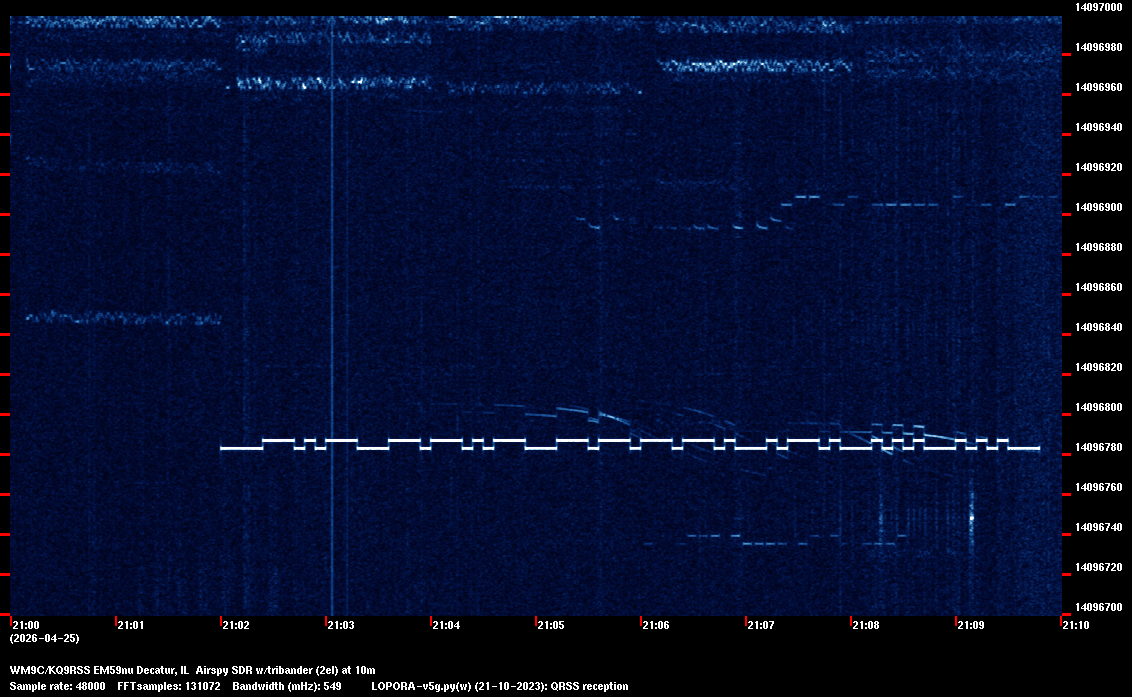This screenshot has height=697, width=1132.
Task: Click the LOPORA-v5g.py QRSS reception text
Action: point(499,686)
